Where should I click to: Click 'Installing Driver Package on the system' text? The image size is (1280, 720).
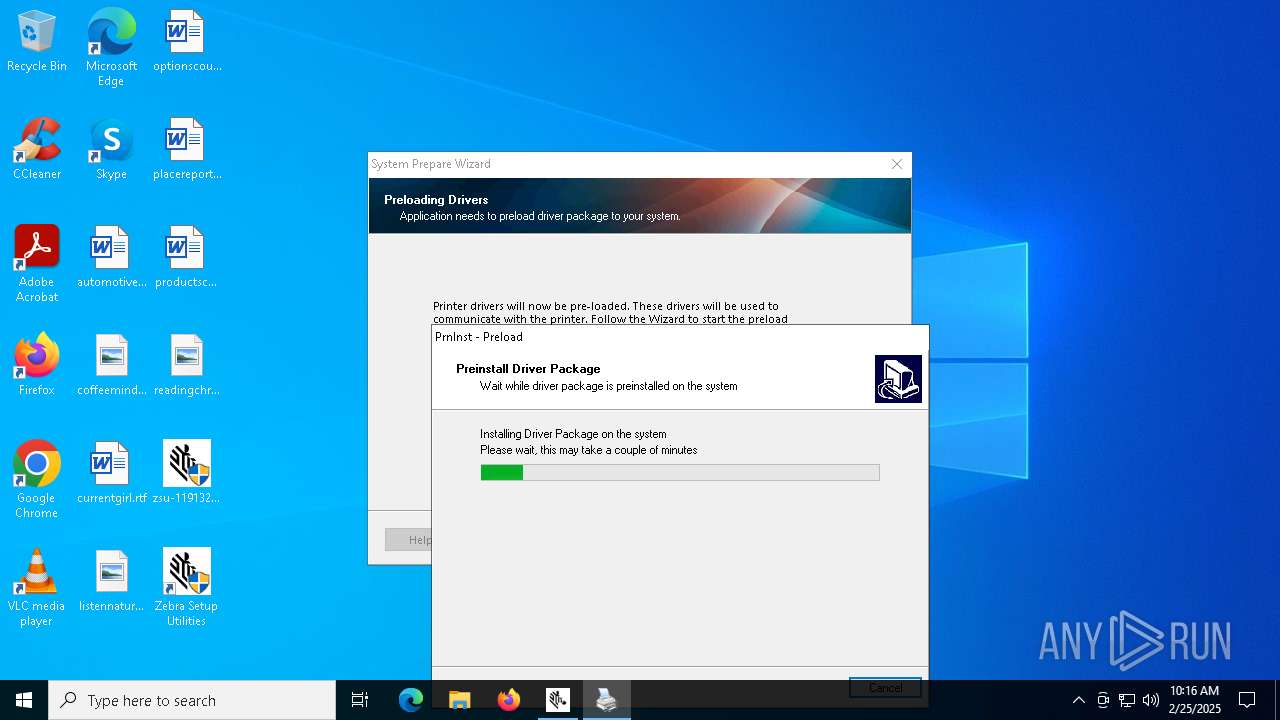coord(573,434)
